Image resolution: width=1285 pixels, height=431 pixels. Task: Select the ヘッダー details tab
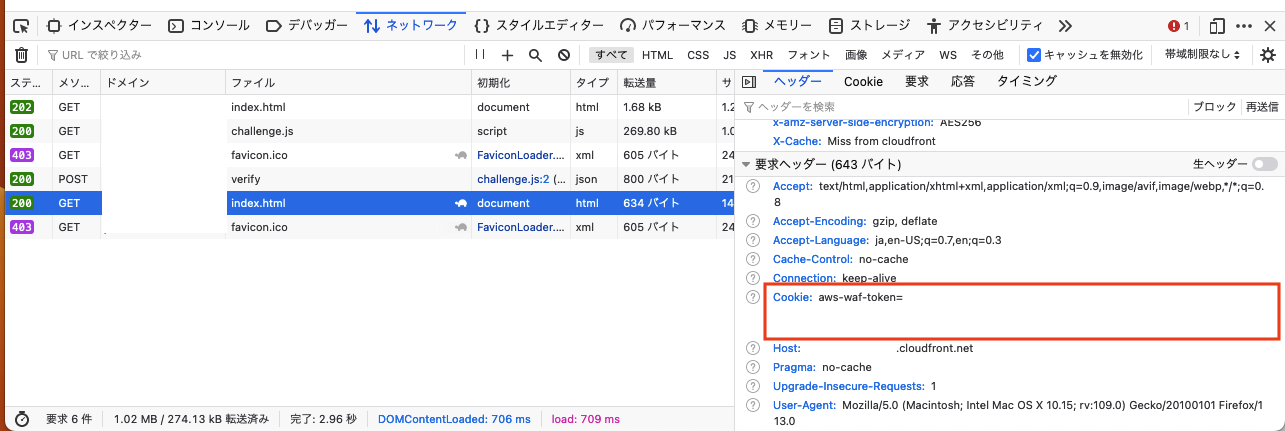[797, 82]
